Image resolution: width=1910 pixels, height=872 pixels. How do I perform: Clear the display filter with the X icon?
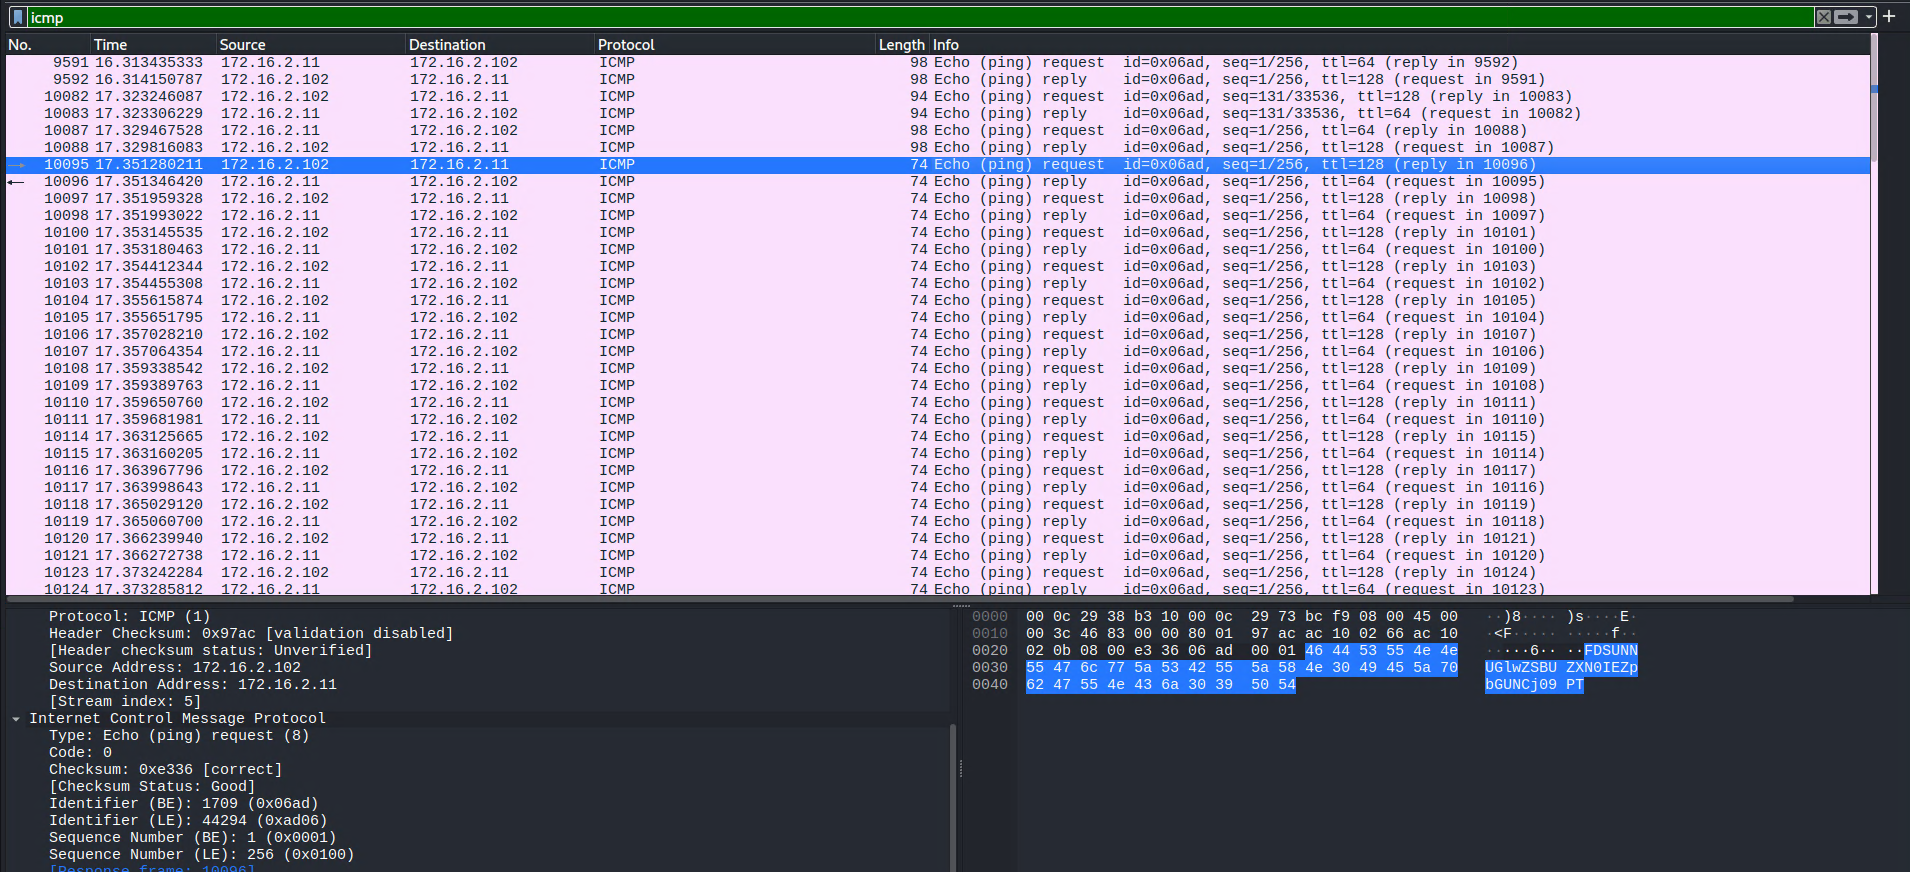[x=1824, y=17]
